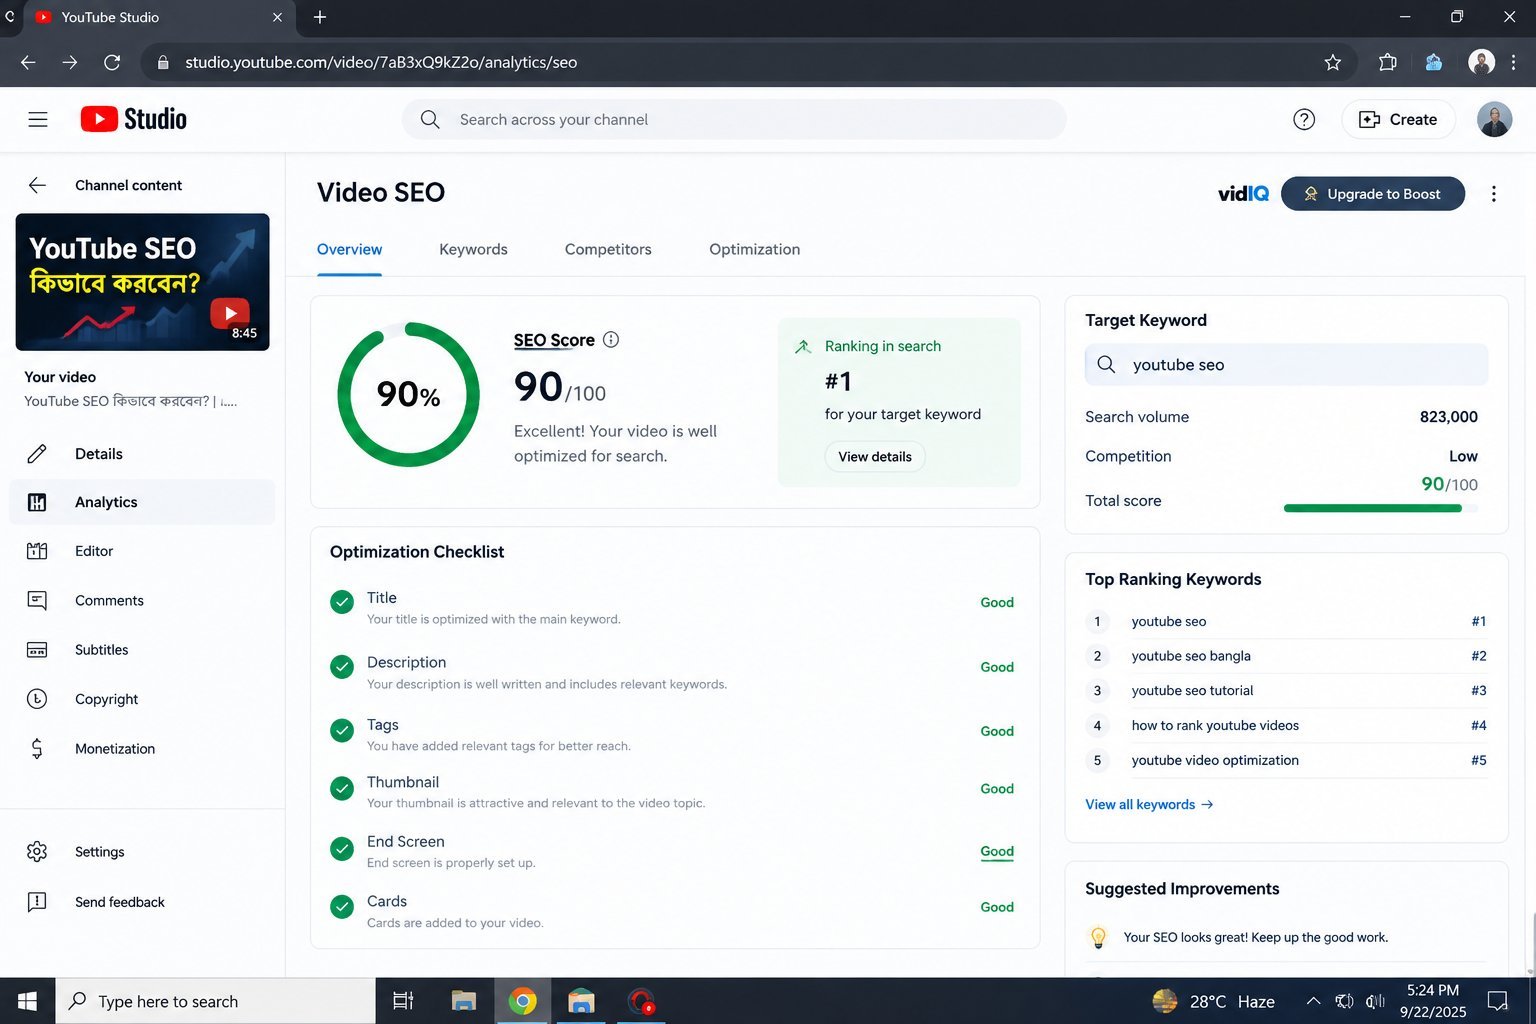Bookmark this page with the star icon

pyautogui.click(x=1333, y=62)
